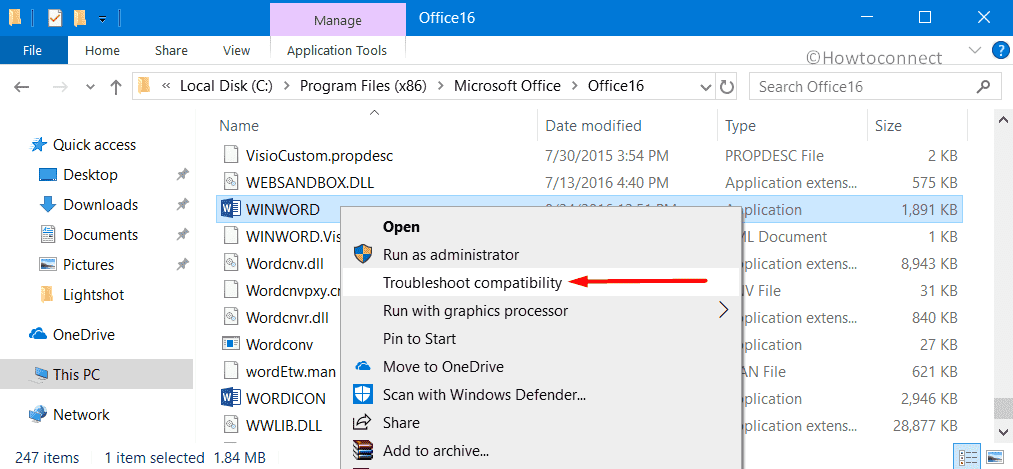Open the Lightshot folder in navigation pane
This screenshot has width=1013, height=469.
coord(93,295)
